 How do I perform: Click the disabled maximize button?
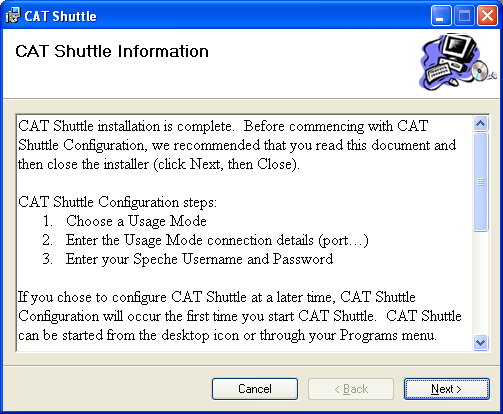point(464,16)
